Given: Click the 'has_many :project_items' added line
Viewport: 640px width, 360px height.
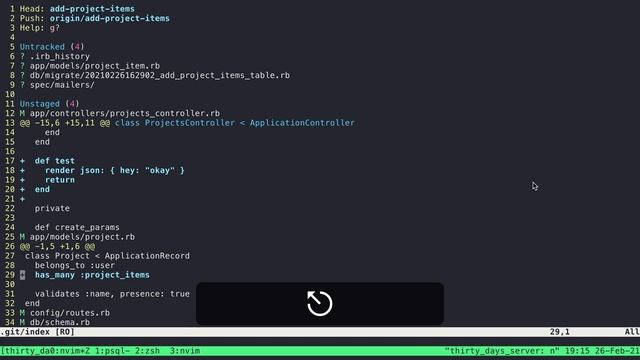Looking at the screenshot, I should coord(92,275).
